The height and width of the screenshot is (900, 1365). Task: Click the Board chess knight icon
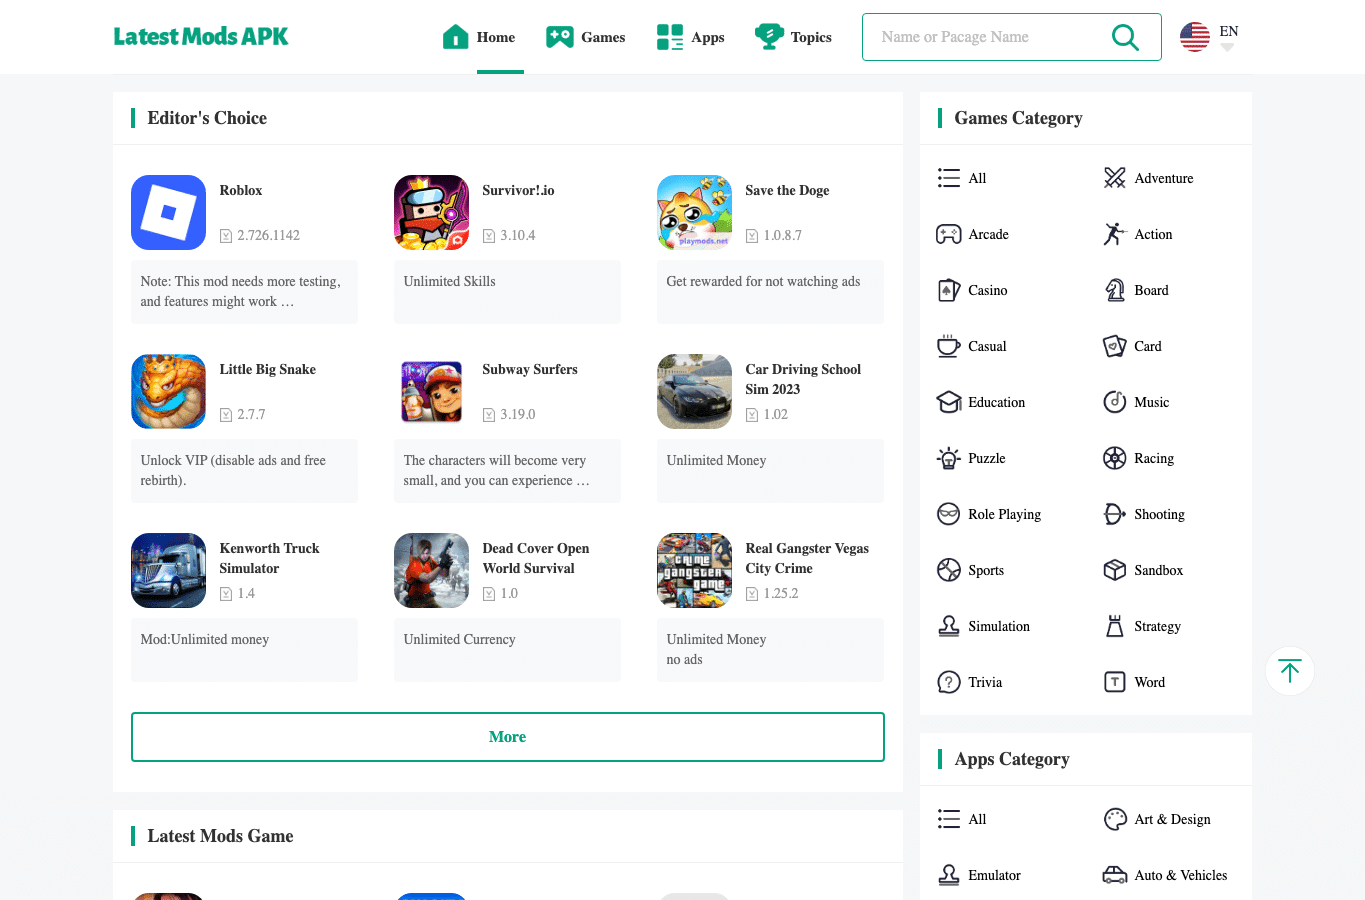(x=1114, y=290)
